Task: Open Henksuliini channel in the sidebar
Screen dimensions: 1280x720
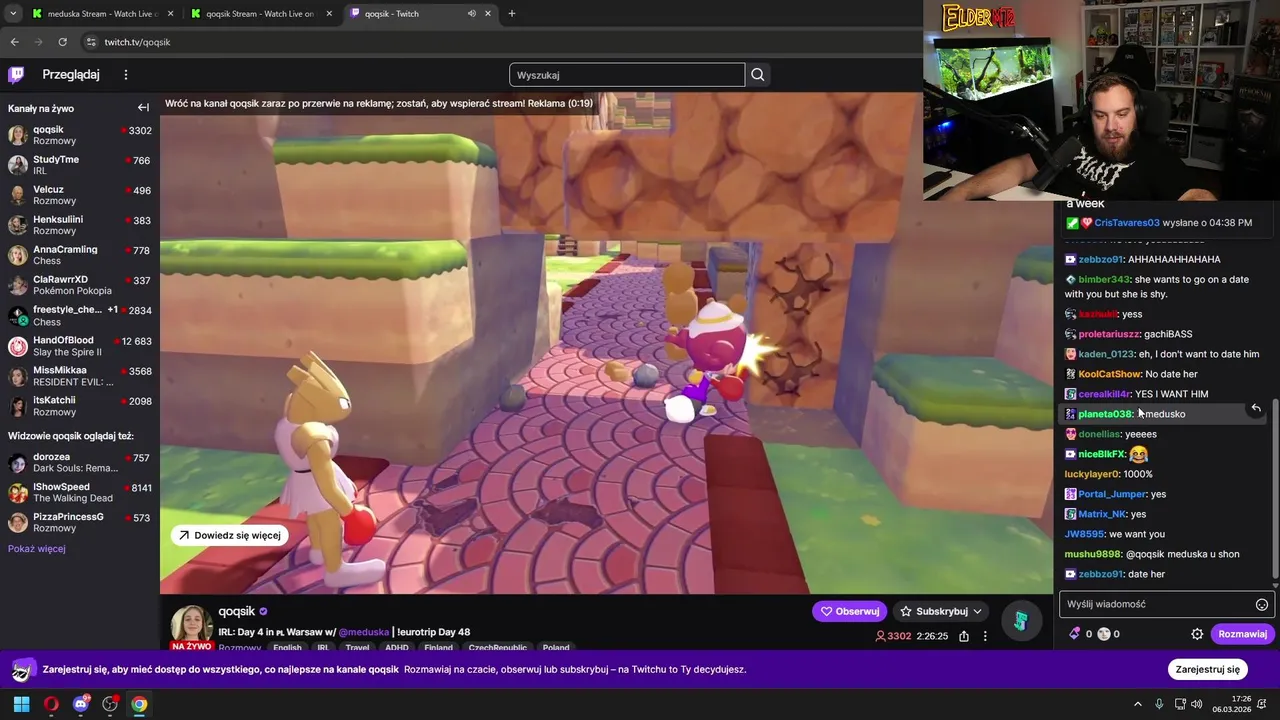Action: coord(80,225)
